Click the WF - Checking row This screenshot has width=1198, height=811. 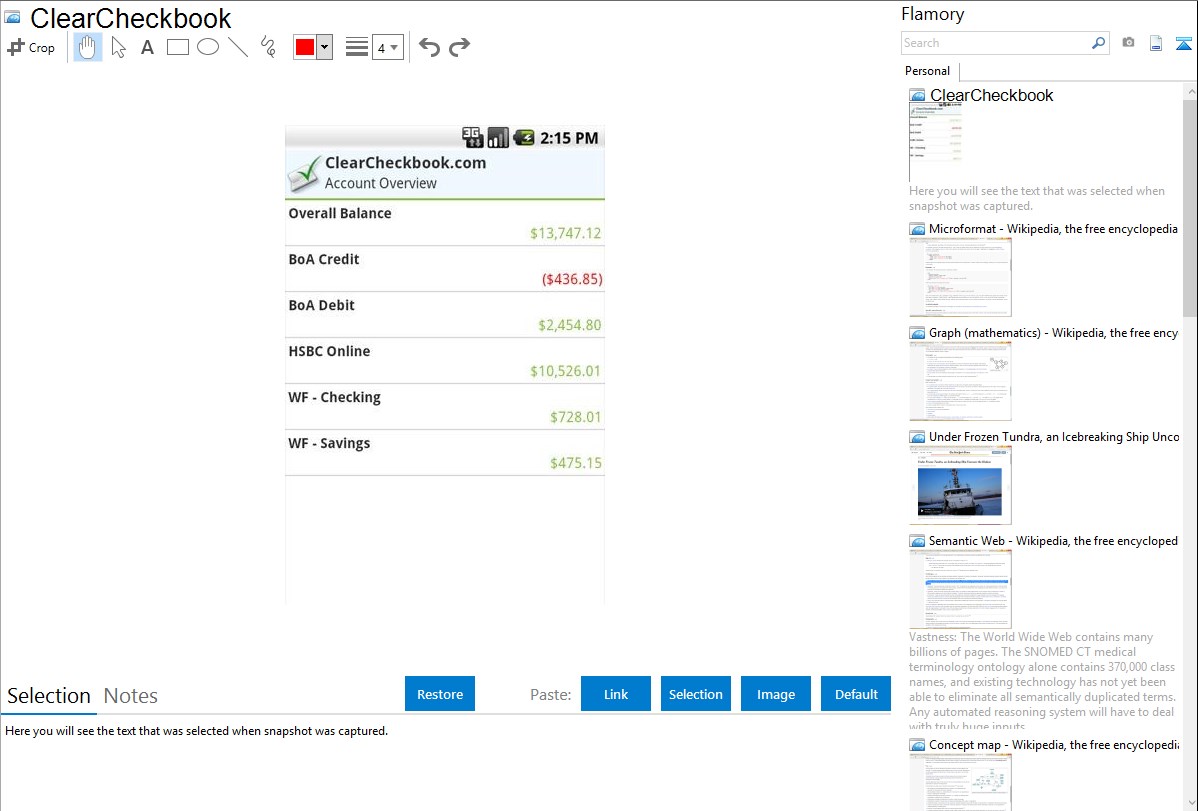click(x=445, y=407)
